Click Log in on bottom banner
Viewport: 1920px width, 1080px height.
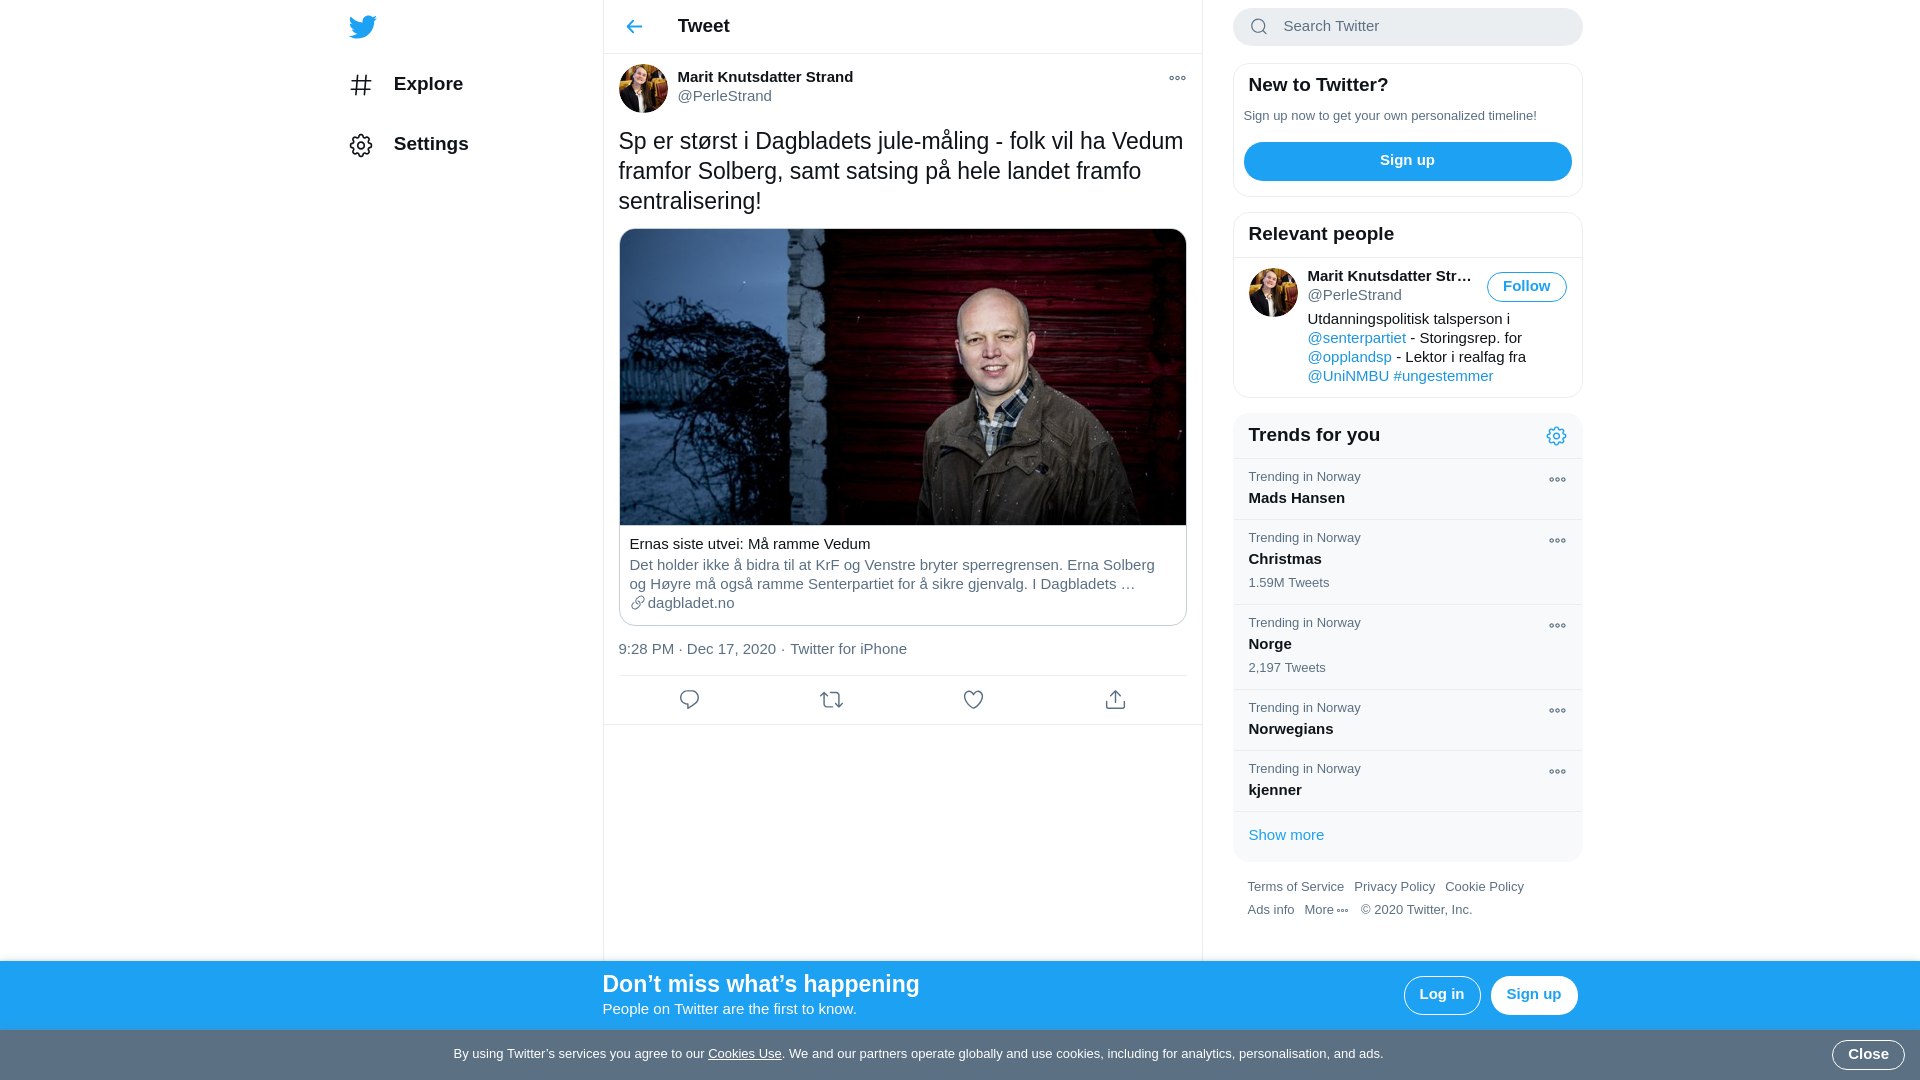(1441, 995)
